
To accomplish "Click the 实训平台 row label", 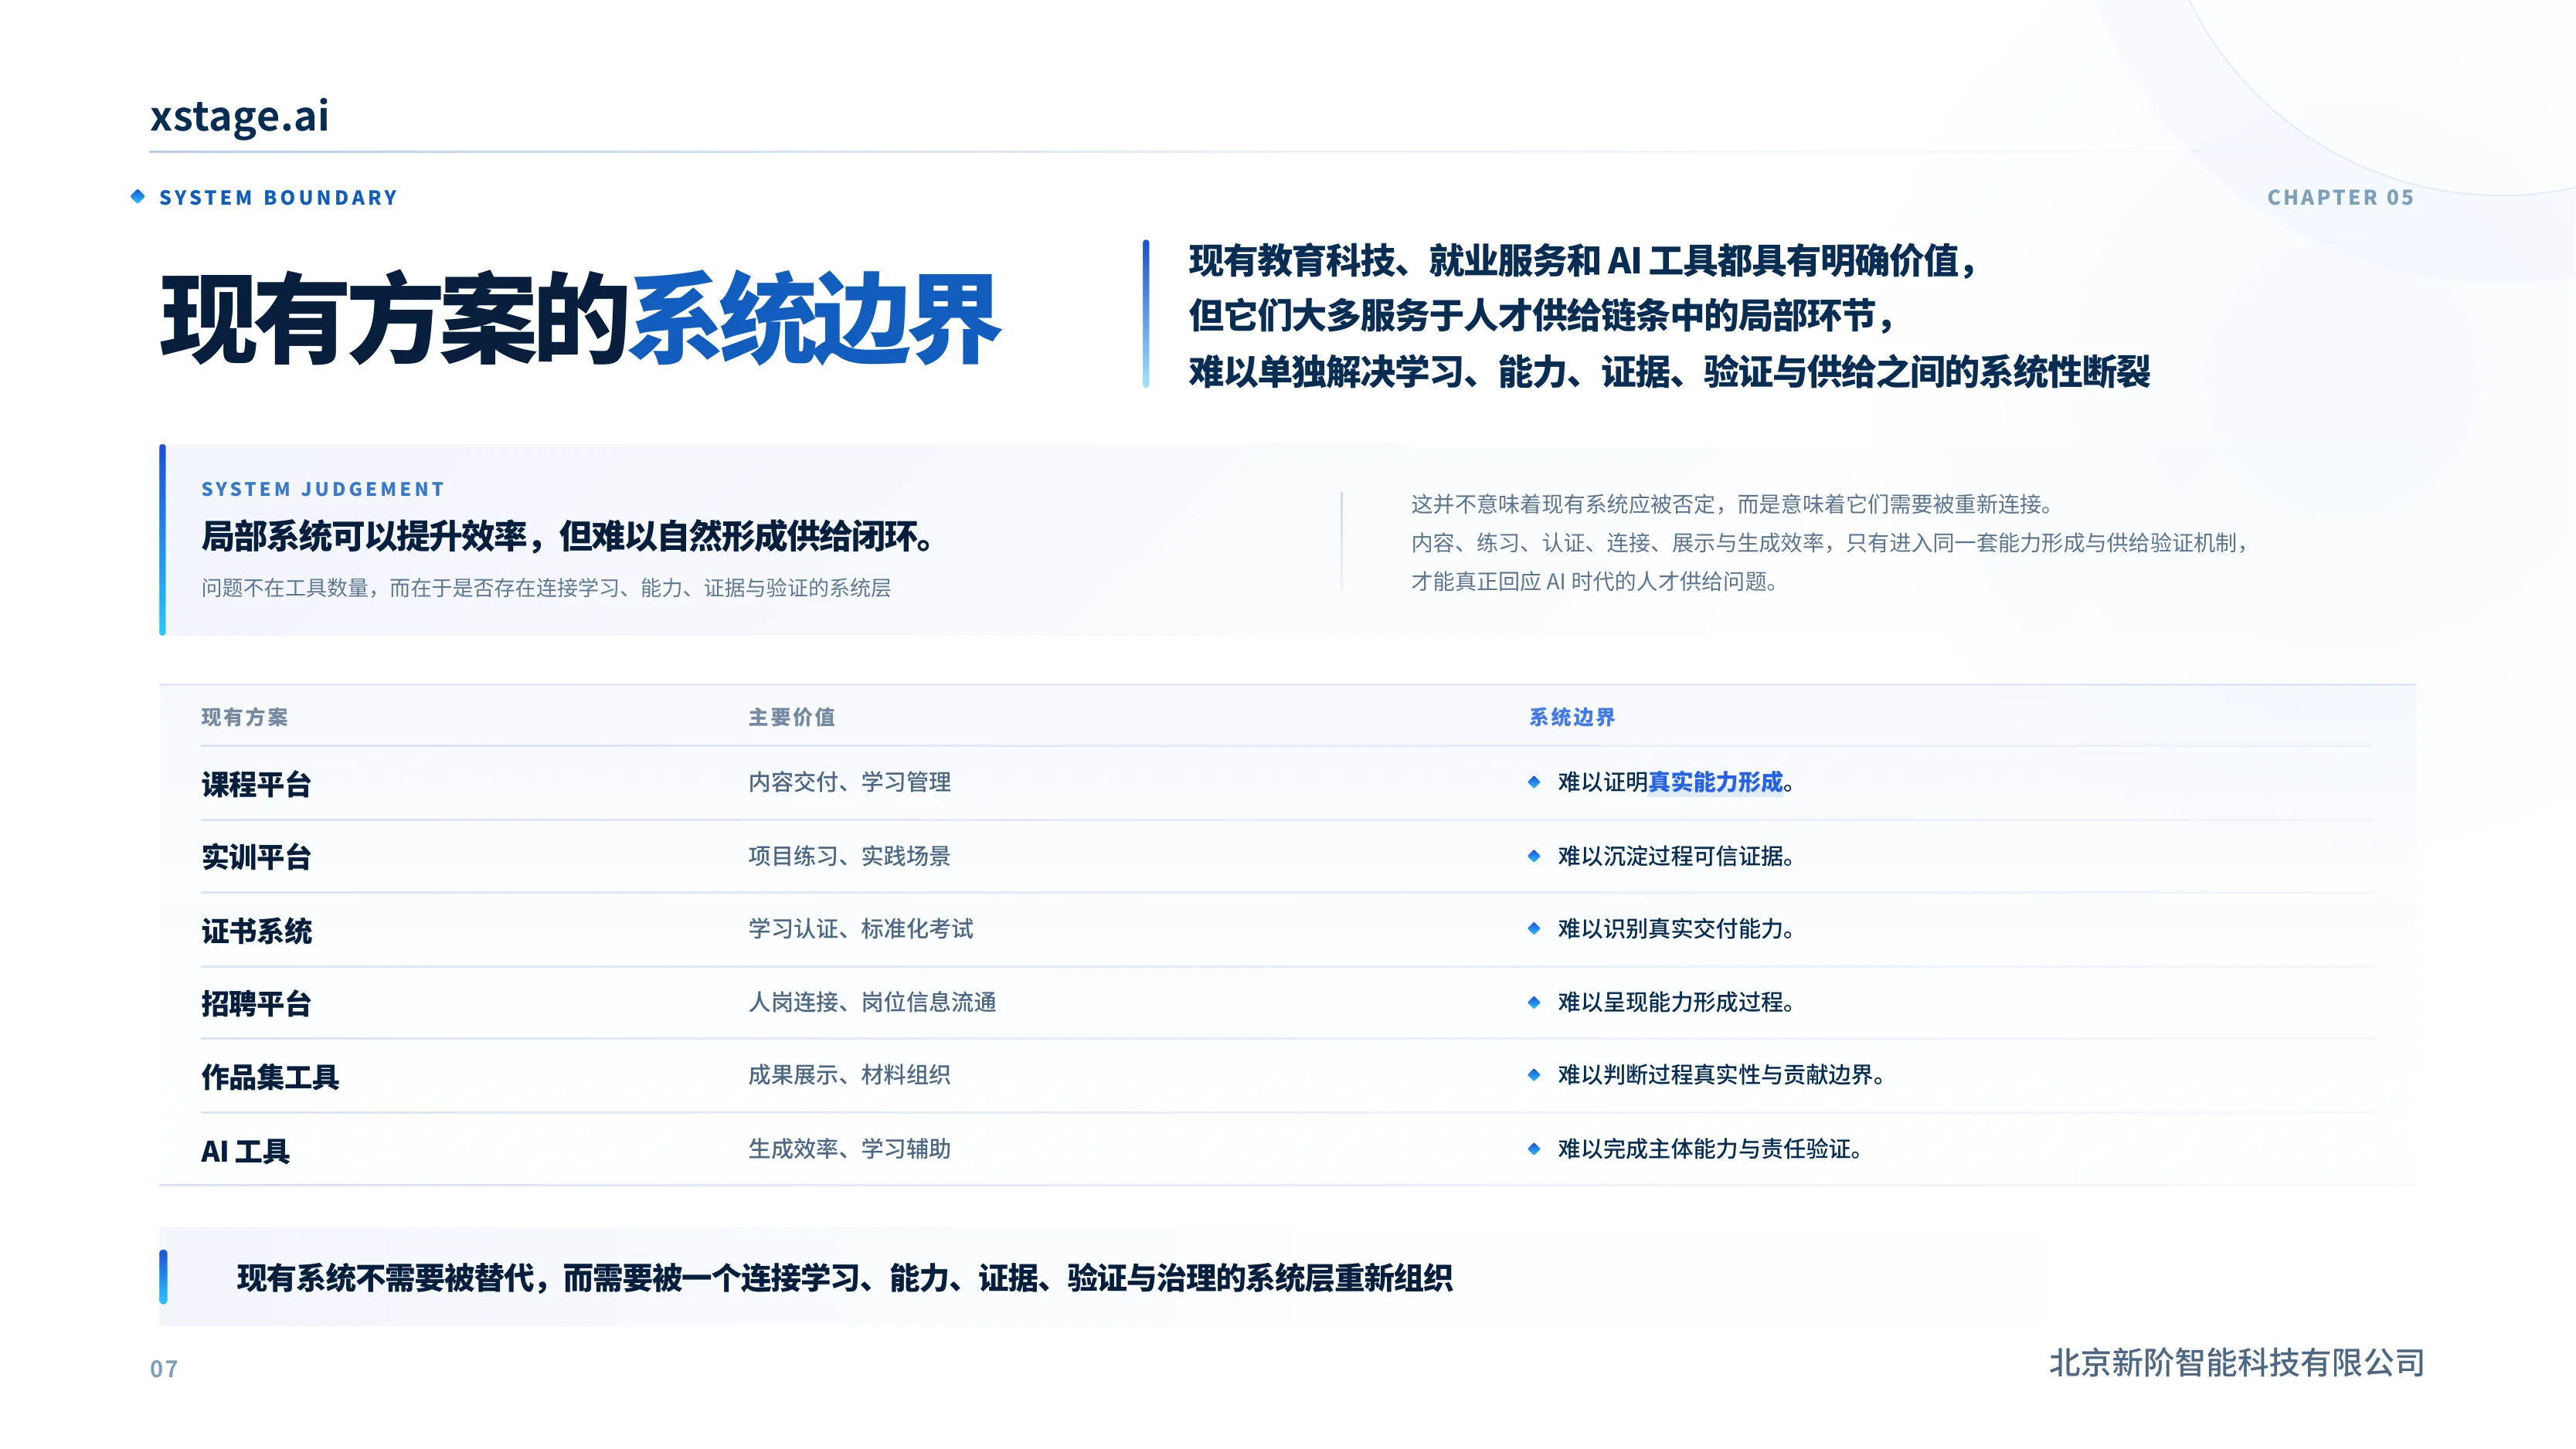I will 256,857.
